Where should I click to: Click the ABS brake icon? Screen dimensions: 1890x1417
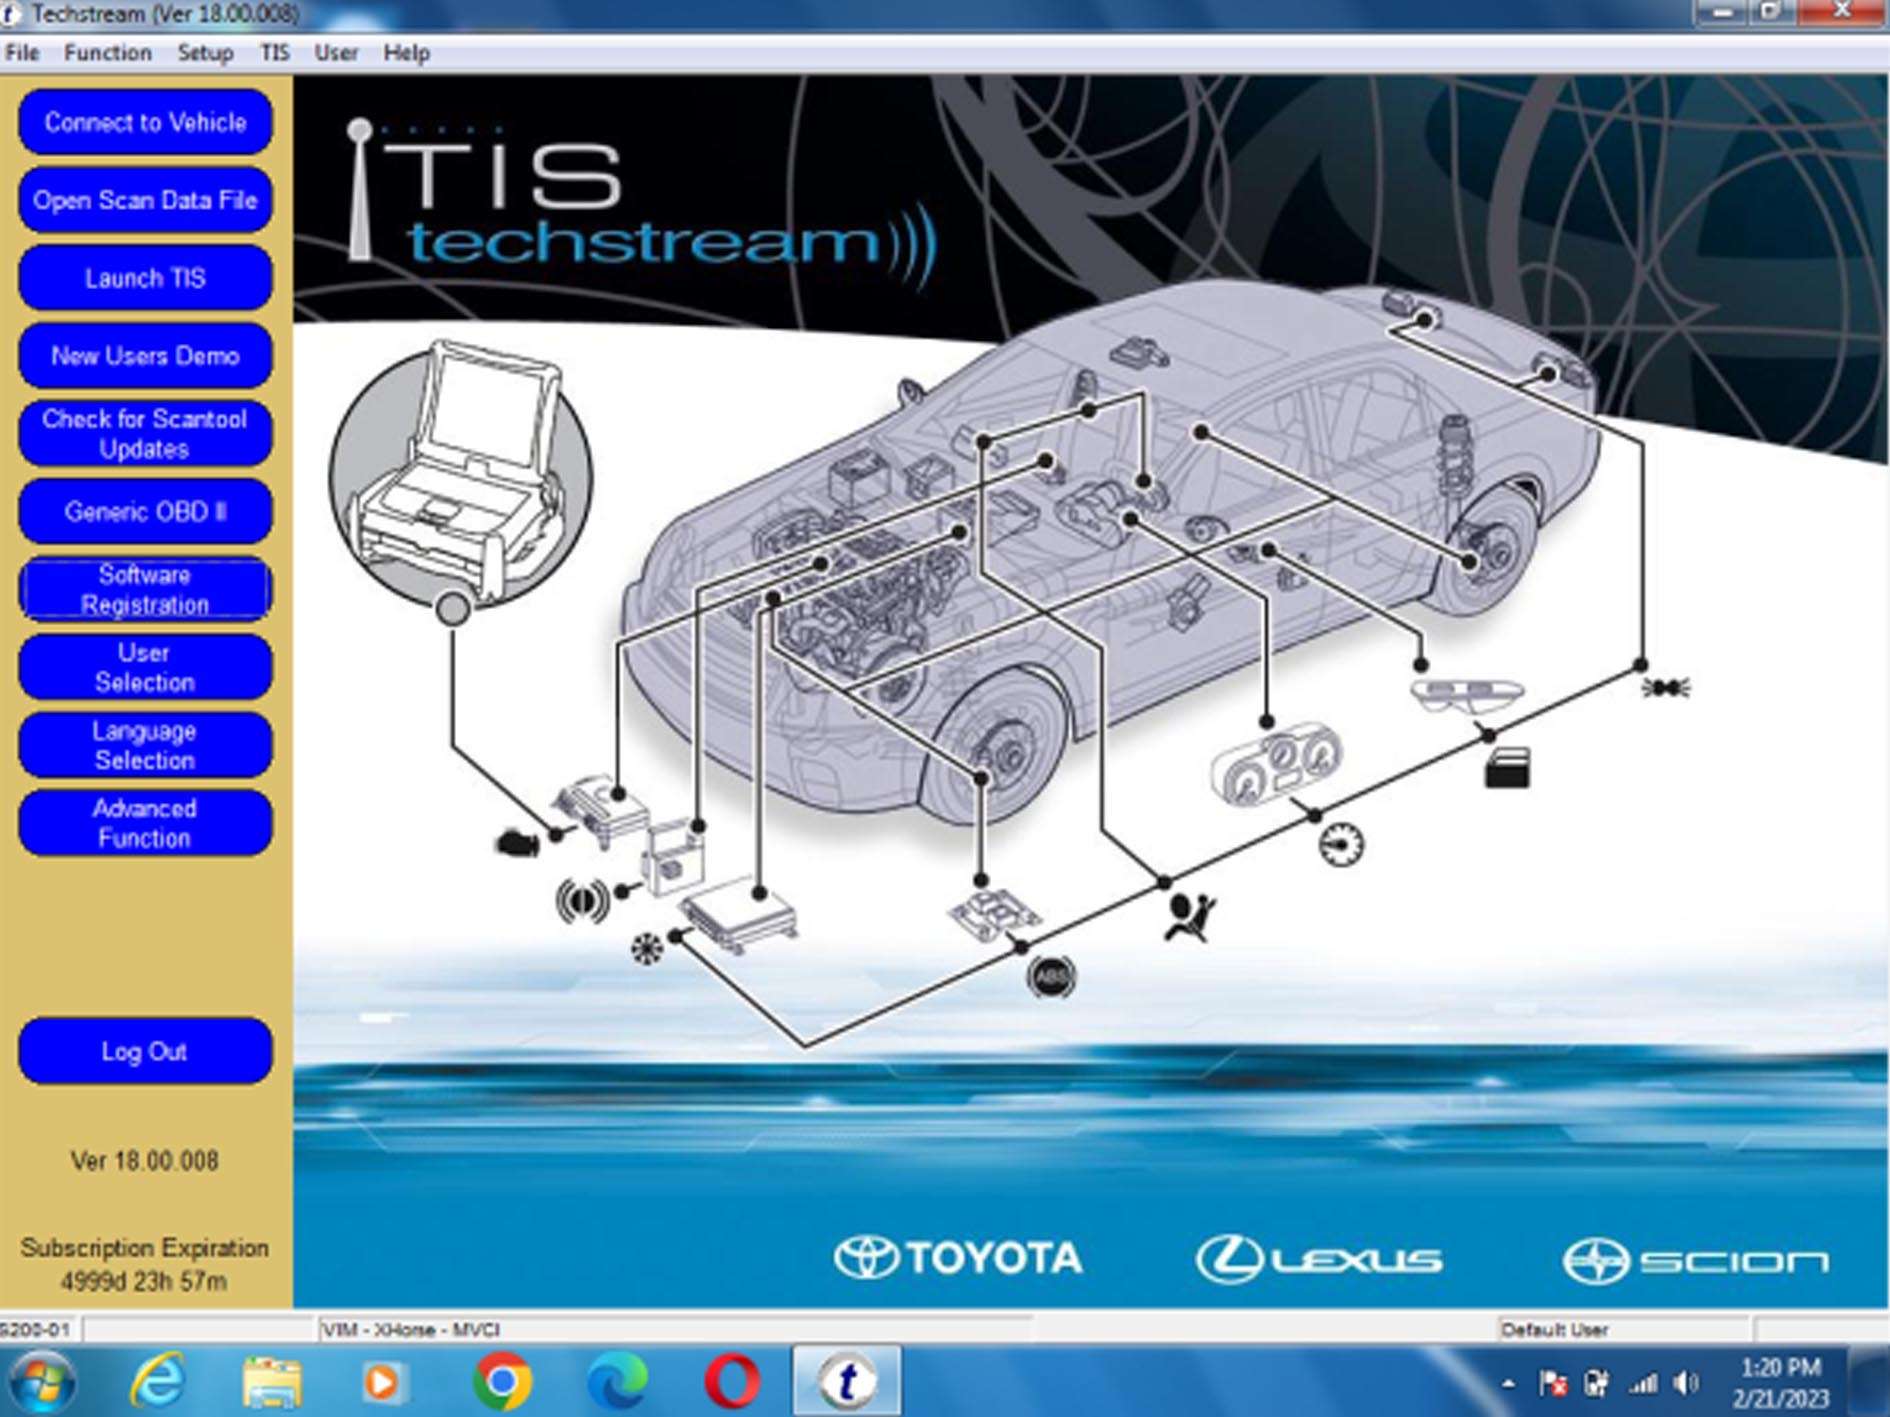pyautogui.click(x=1051, y=976)
